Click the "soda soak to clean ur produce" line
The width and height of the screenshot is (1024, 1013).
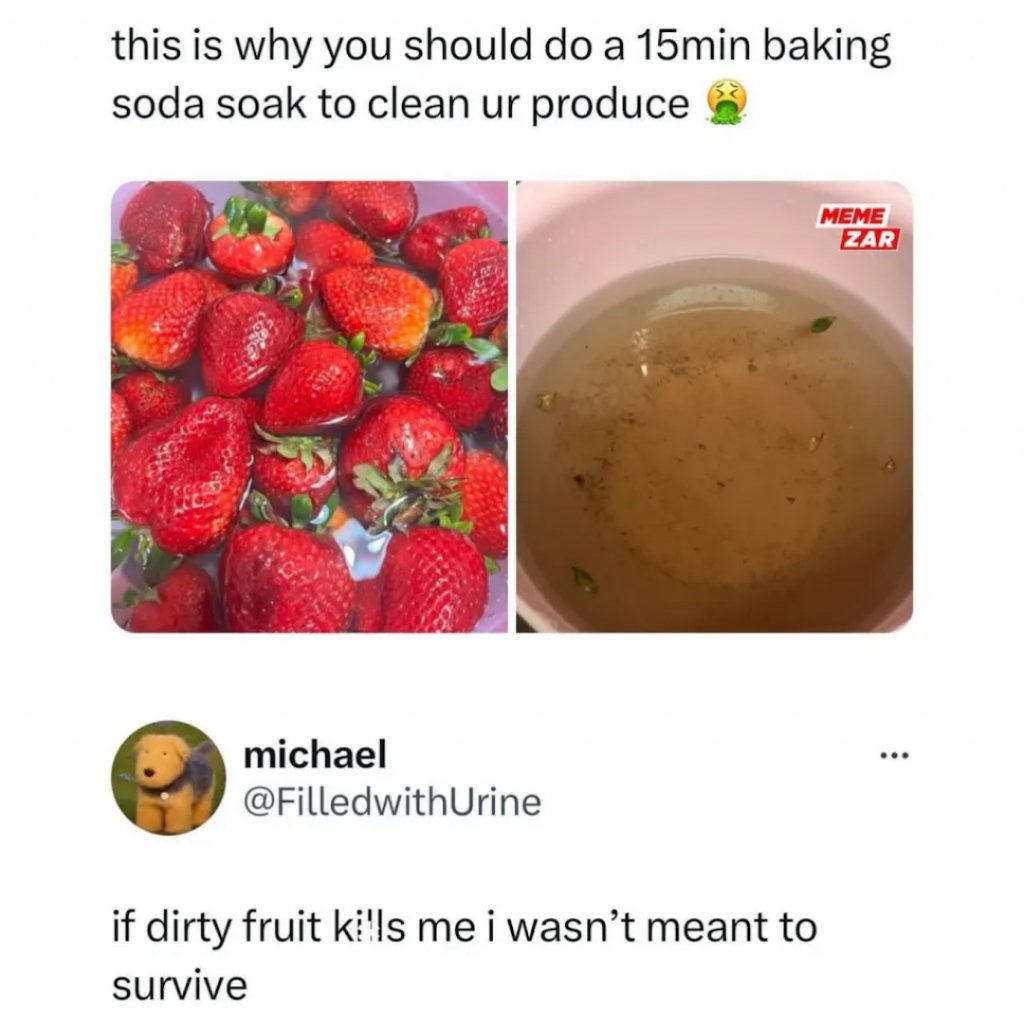click(x=400, y=105)
